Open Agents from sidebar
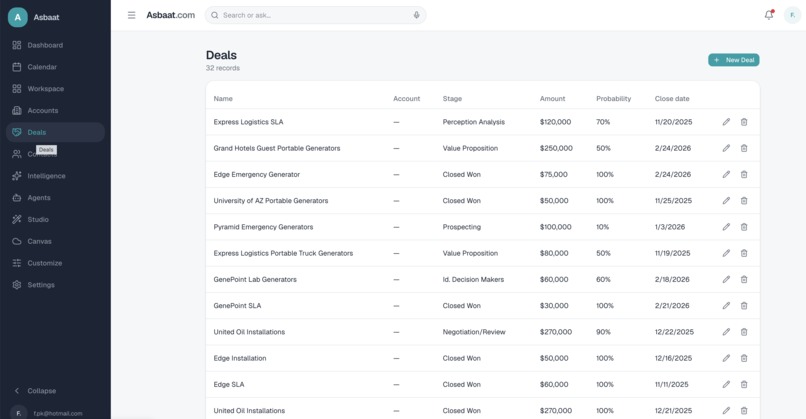Viewport: 806px width, 419px height. point(55,197)
